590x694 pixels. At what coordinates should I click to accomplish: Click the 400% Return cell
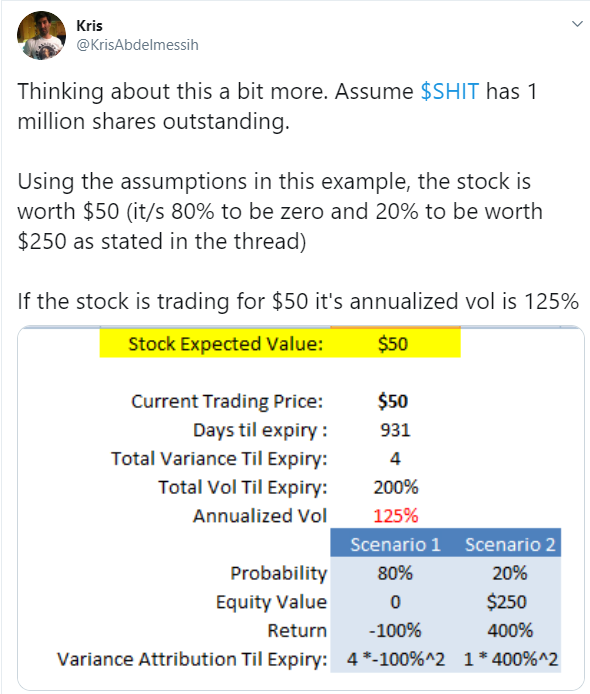click(x=510, y=630)
